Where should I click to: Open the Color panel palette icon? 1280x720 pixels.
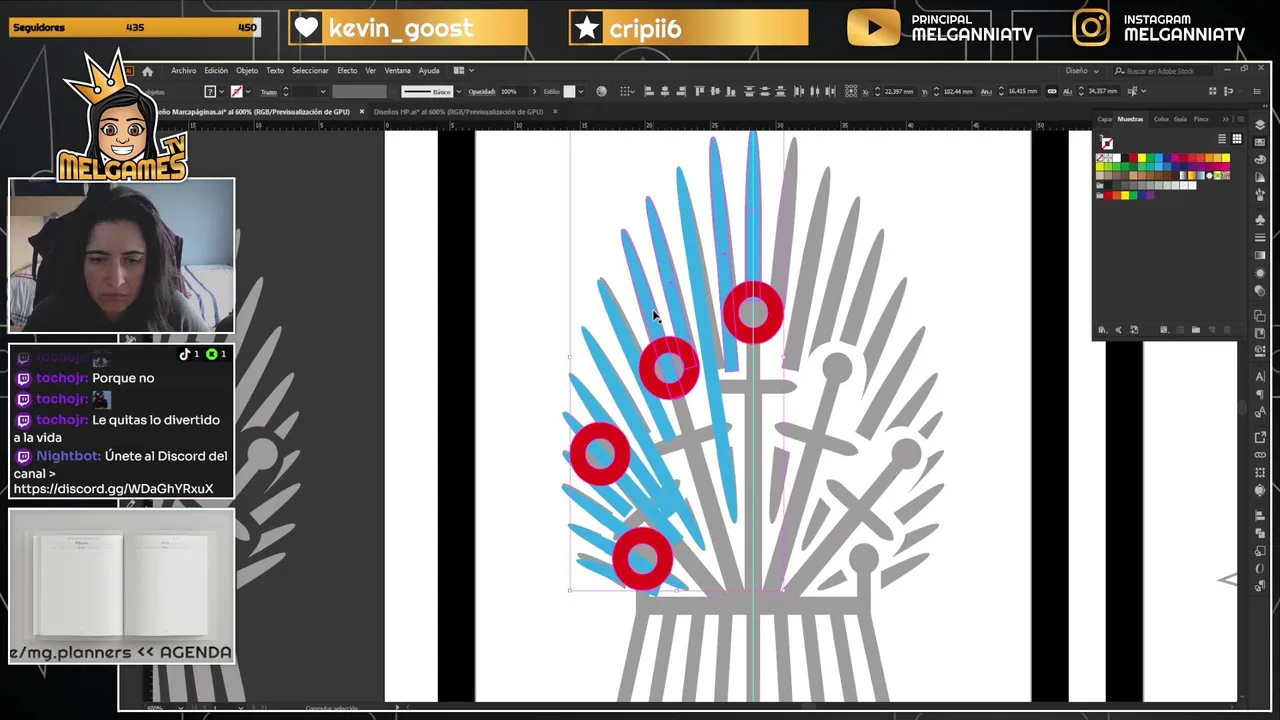pyautogui.click(x=1260, y=159)
